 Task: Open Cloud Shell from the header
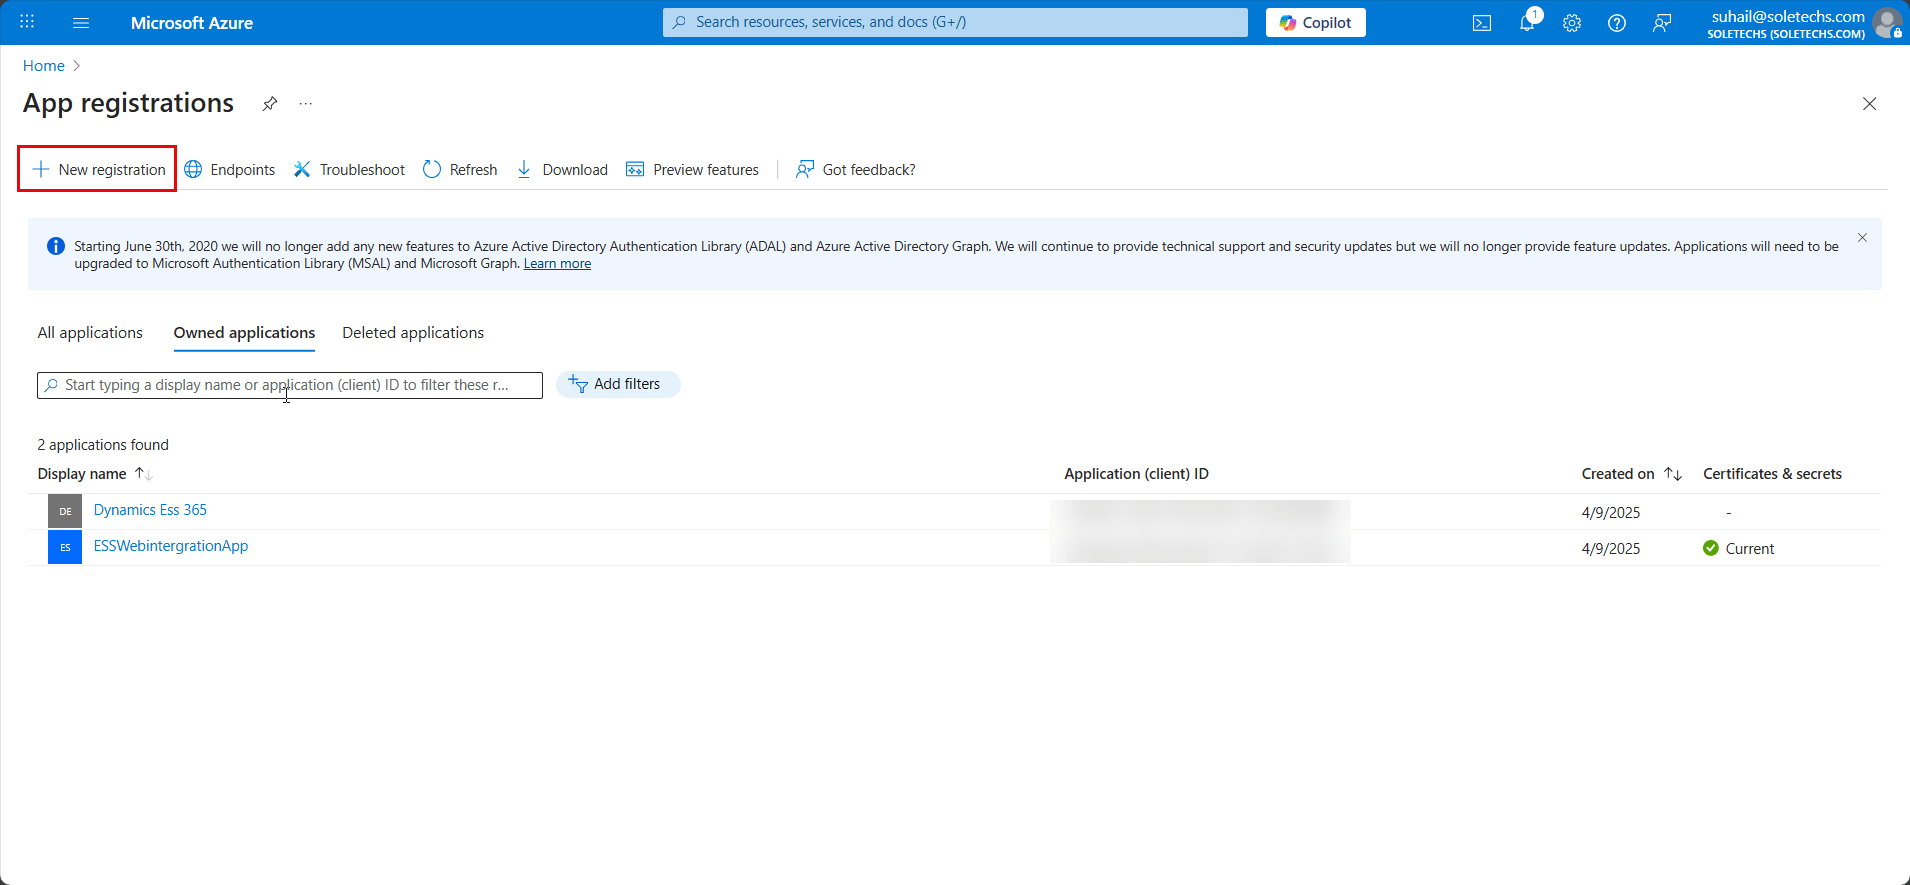pyautogui.click(x=1482, y=23)
